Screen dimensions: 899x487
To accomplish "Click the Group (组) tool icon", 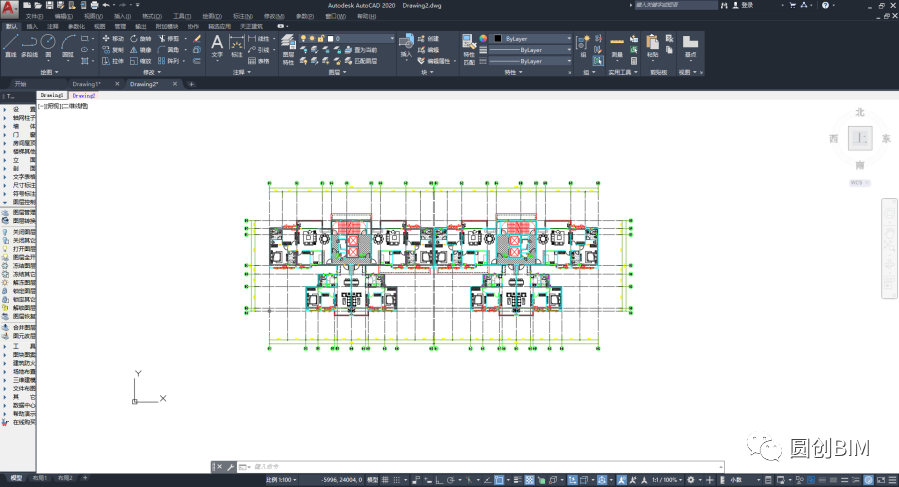I will (583, 46).
